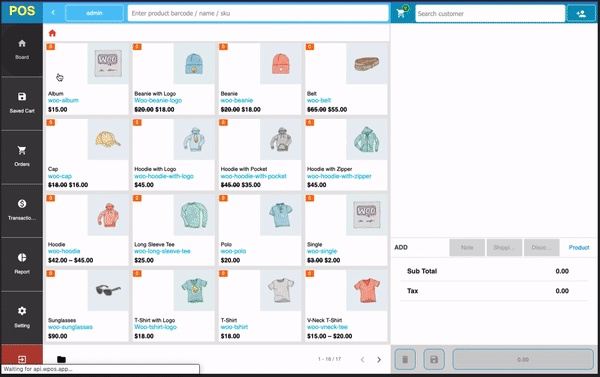The image size is (600, 377).
Task: Select the Album product thumbnail
Action: pyautogui.click(x=108, y=63)
